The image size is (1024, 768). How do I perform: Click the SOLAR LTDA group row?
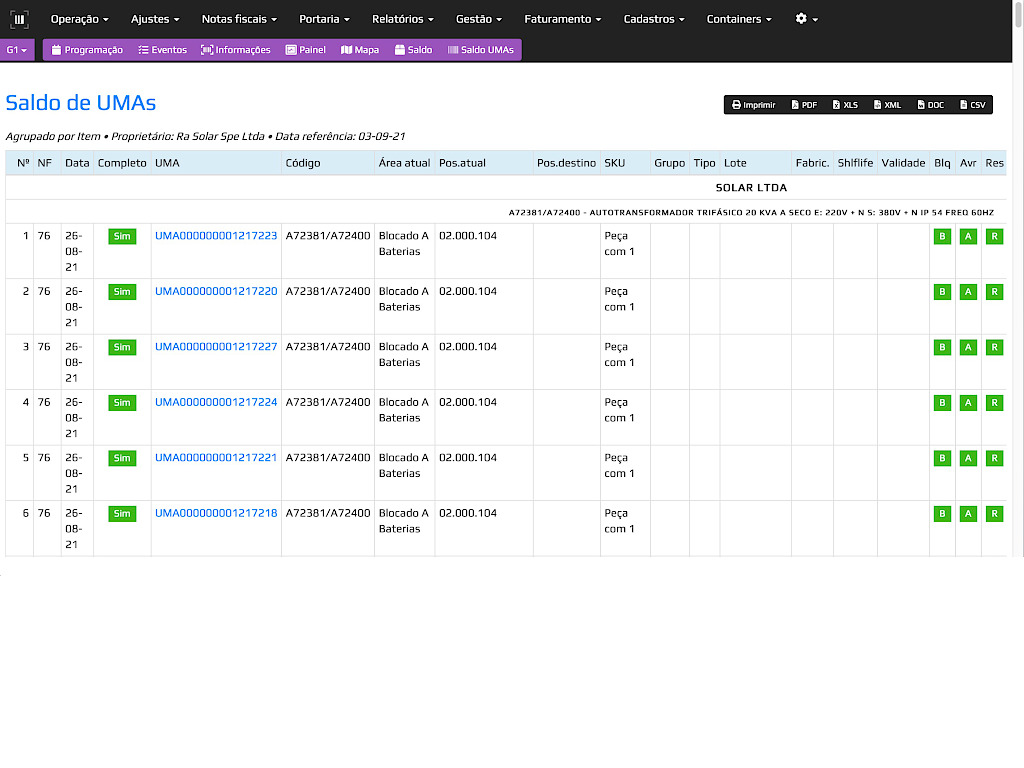[505, 187]
